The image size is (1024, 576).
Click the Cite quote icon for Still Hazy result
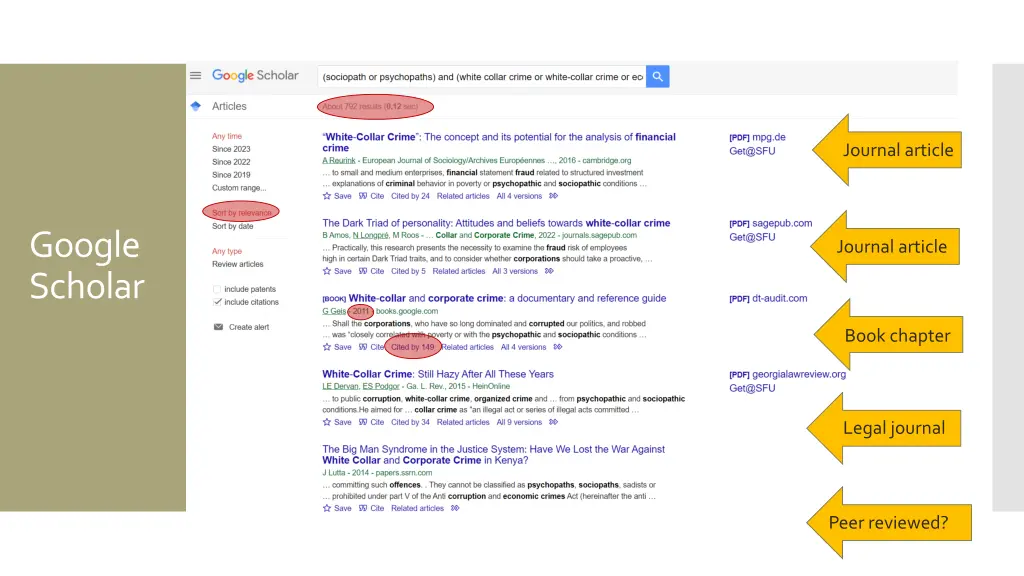pos(362,422)
